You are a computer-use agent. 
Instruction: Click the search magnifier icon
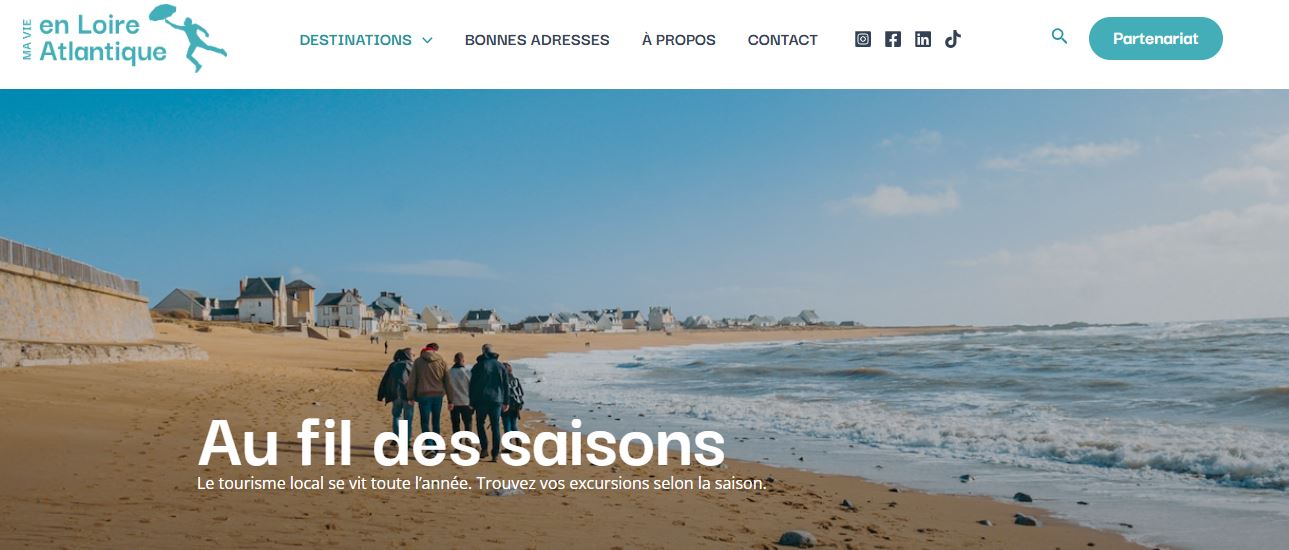pos(1060,37)
